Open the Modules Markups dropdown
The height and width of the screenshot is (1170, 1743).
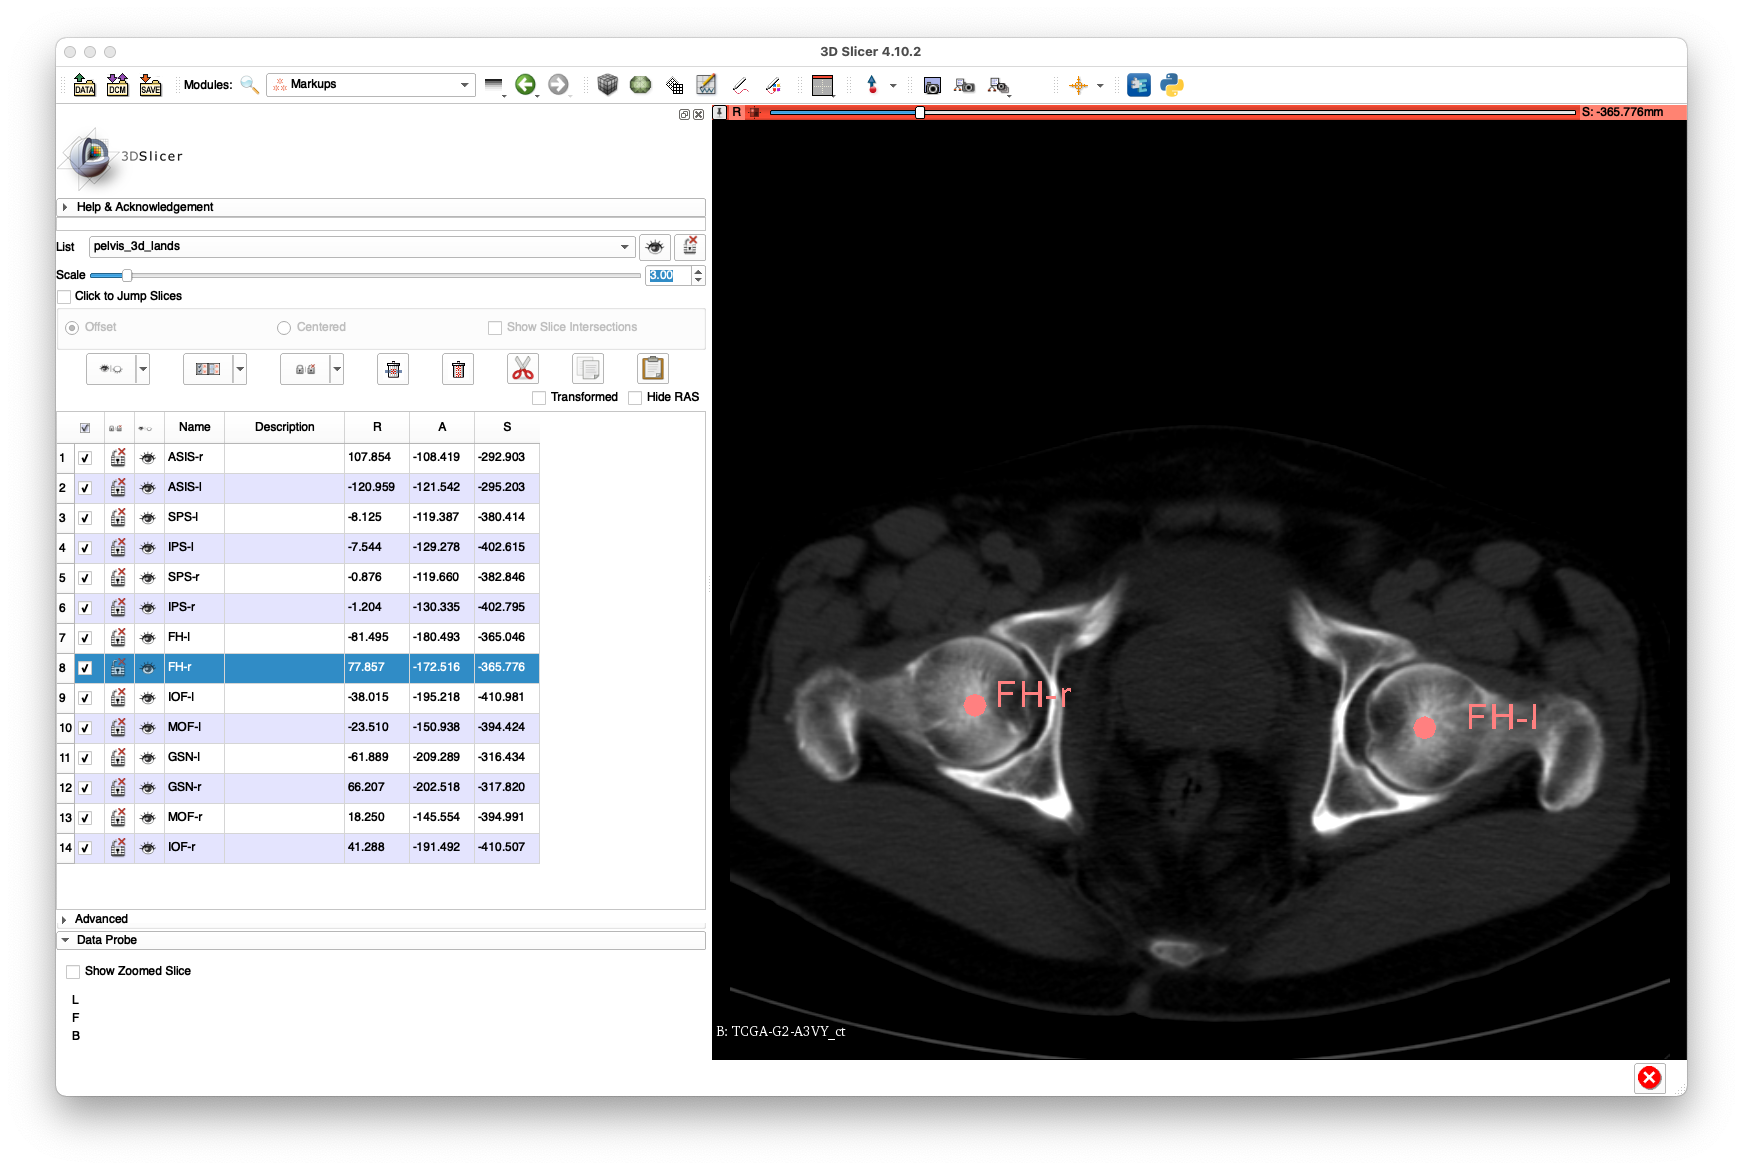pos(370,84)
